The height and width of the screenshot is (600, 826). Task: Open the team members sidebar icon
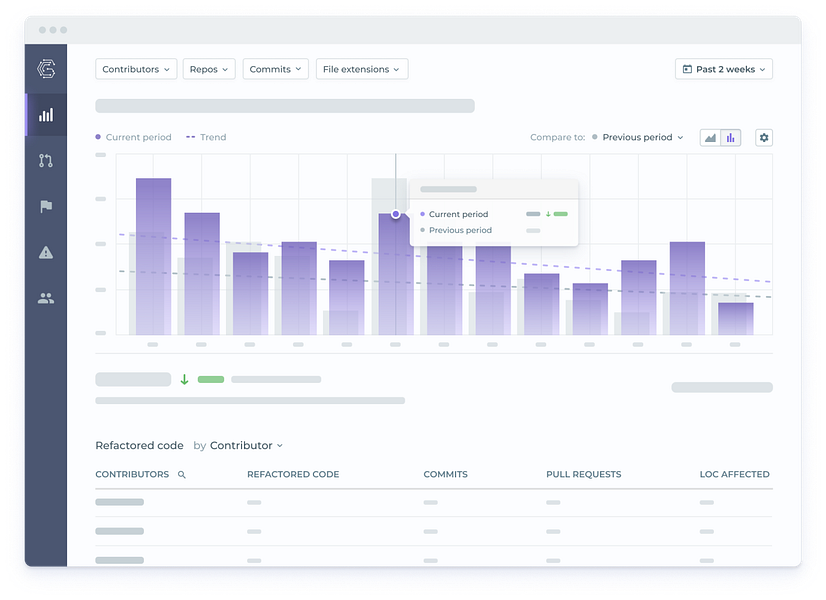click(46, 299)
